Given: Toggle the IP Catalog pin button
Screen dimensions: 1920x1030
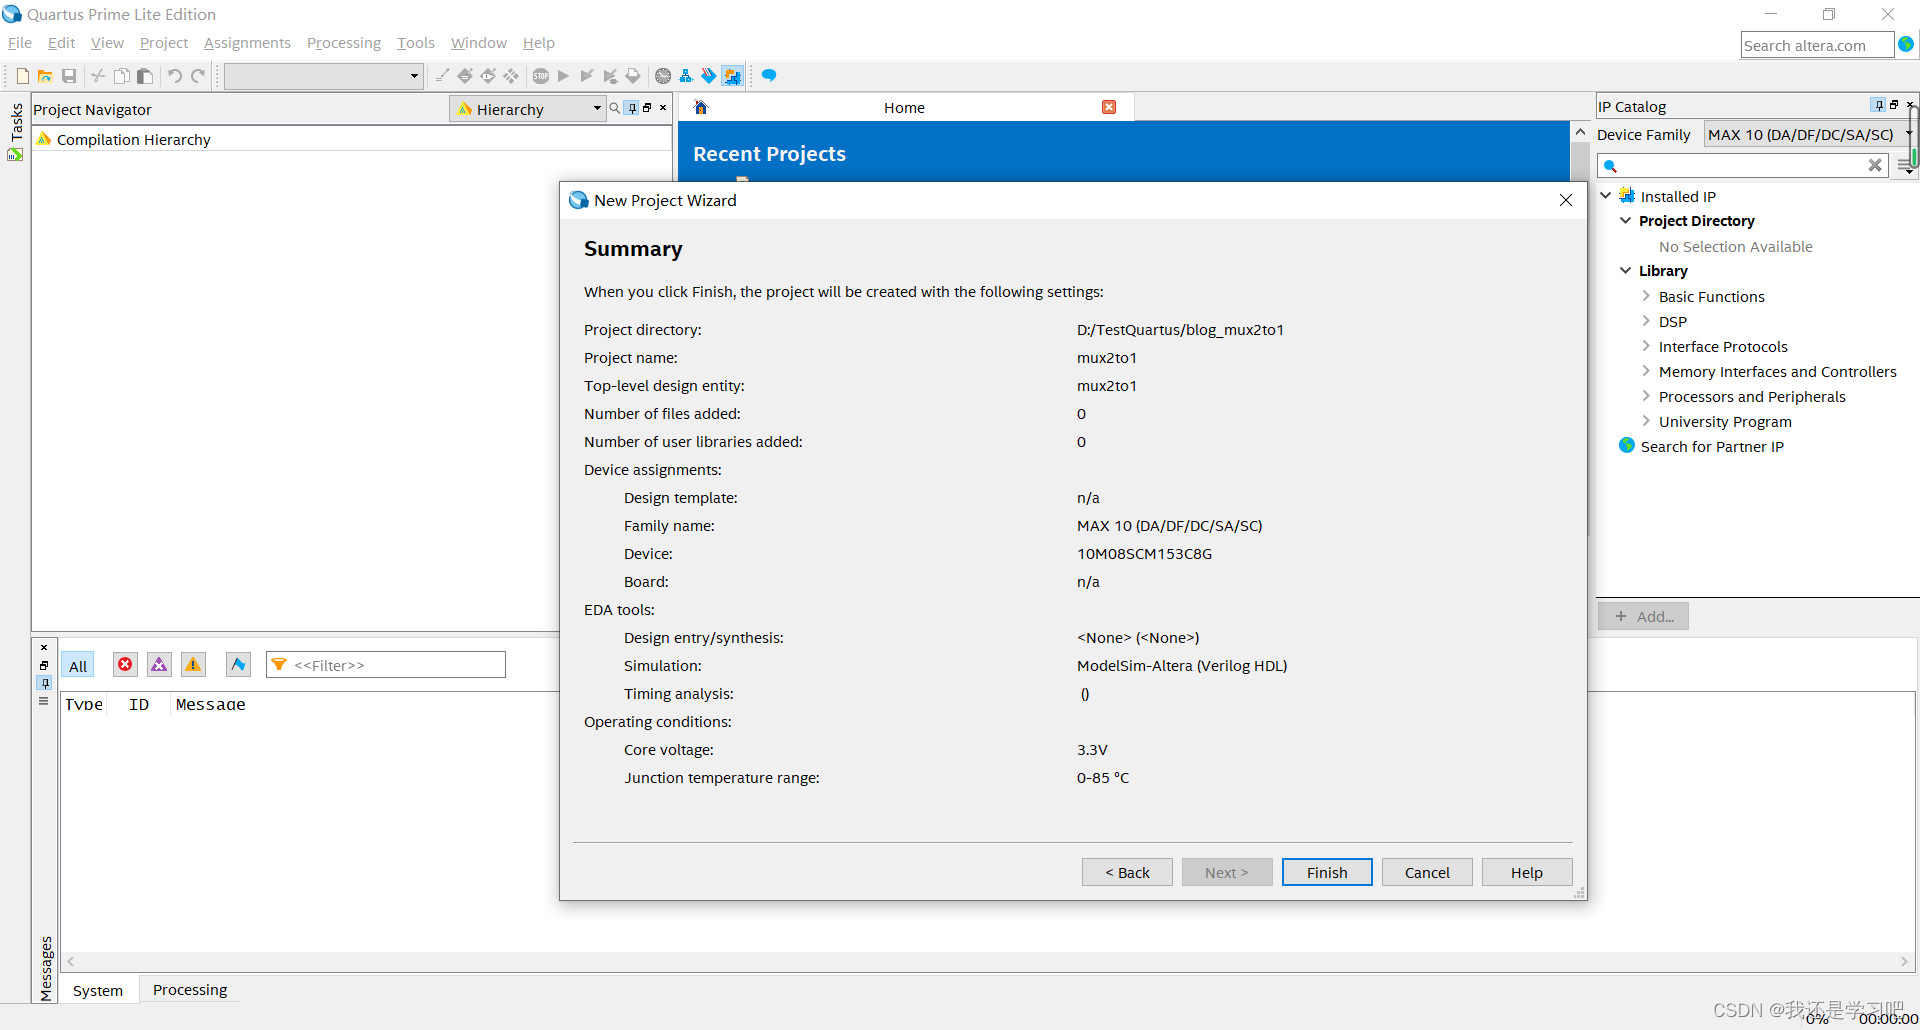Looking at the screenshot, I should click(x=1879, y=105).
